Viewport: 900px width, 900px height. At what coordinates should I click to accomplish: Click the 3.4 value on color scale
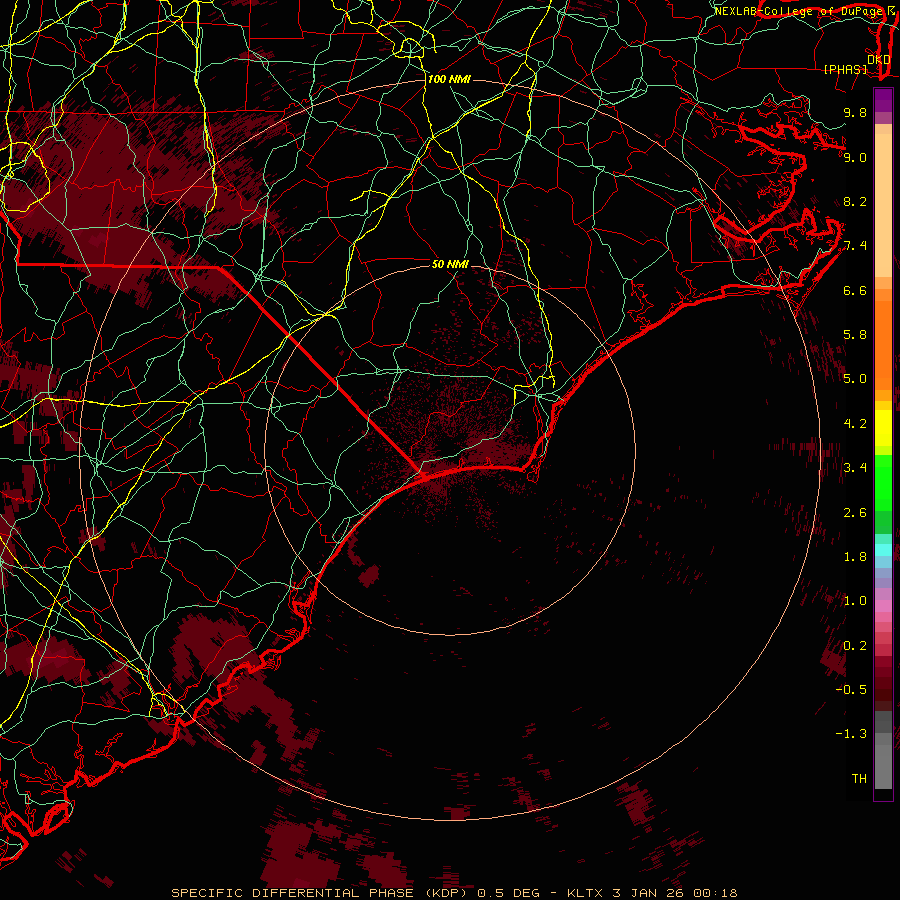click(855, 468)
